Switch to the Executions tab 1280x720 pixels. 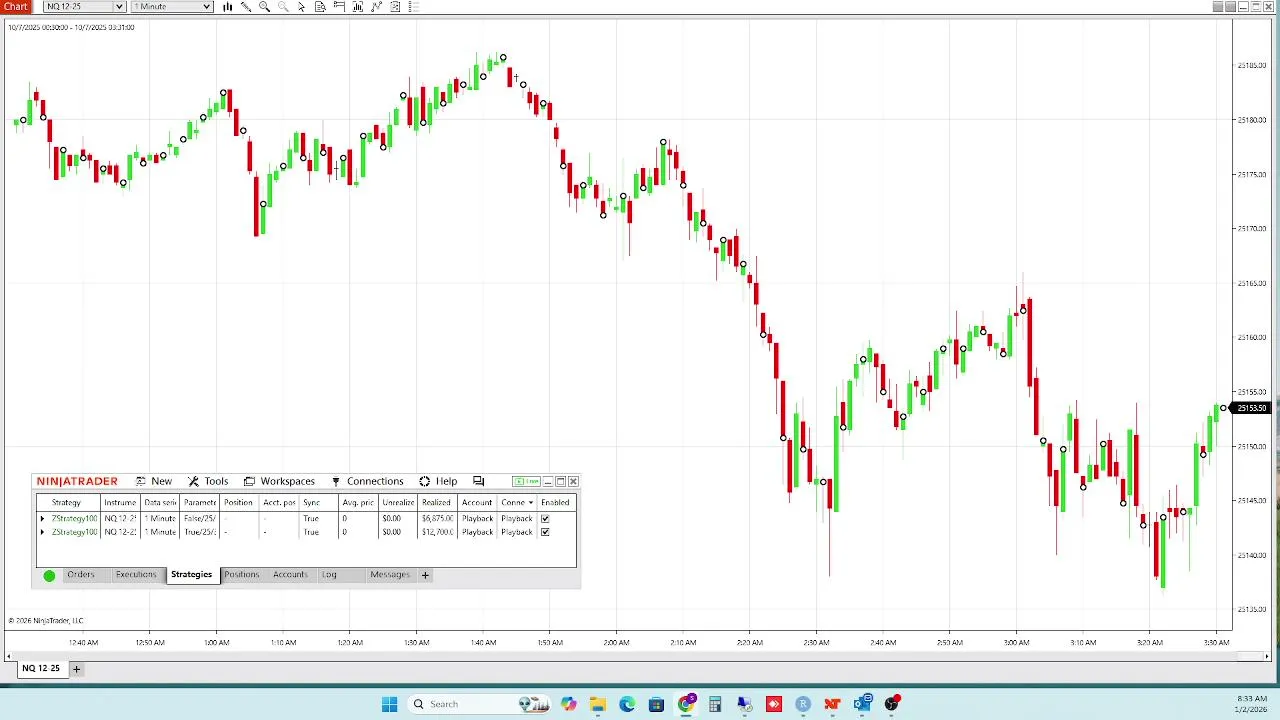tap(136, 575)
